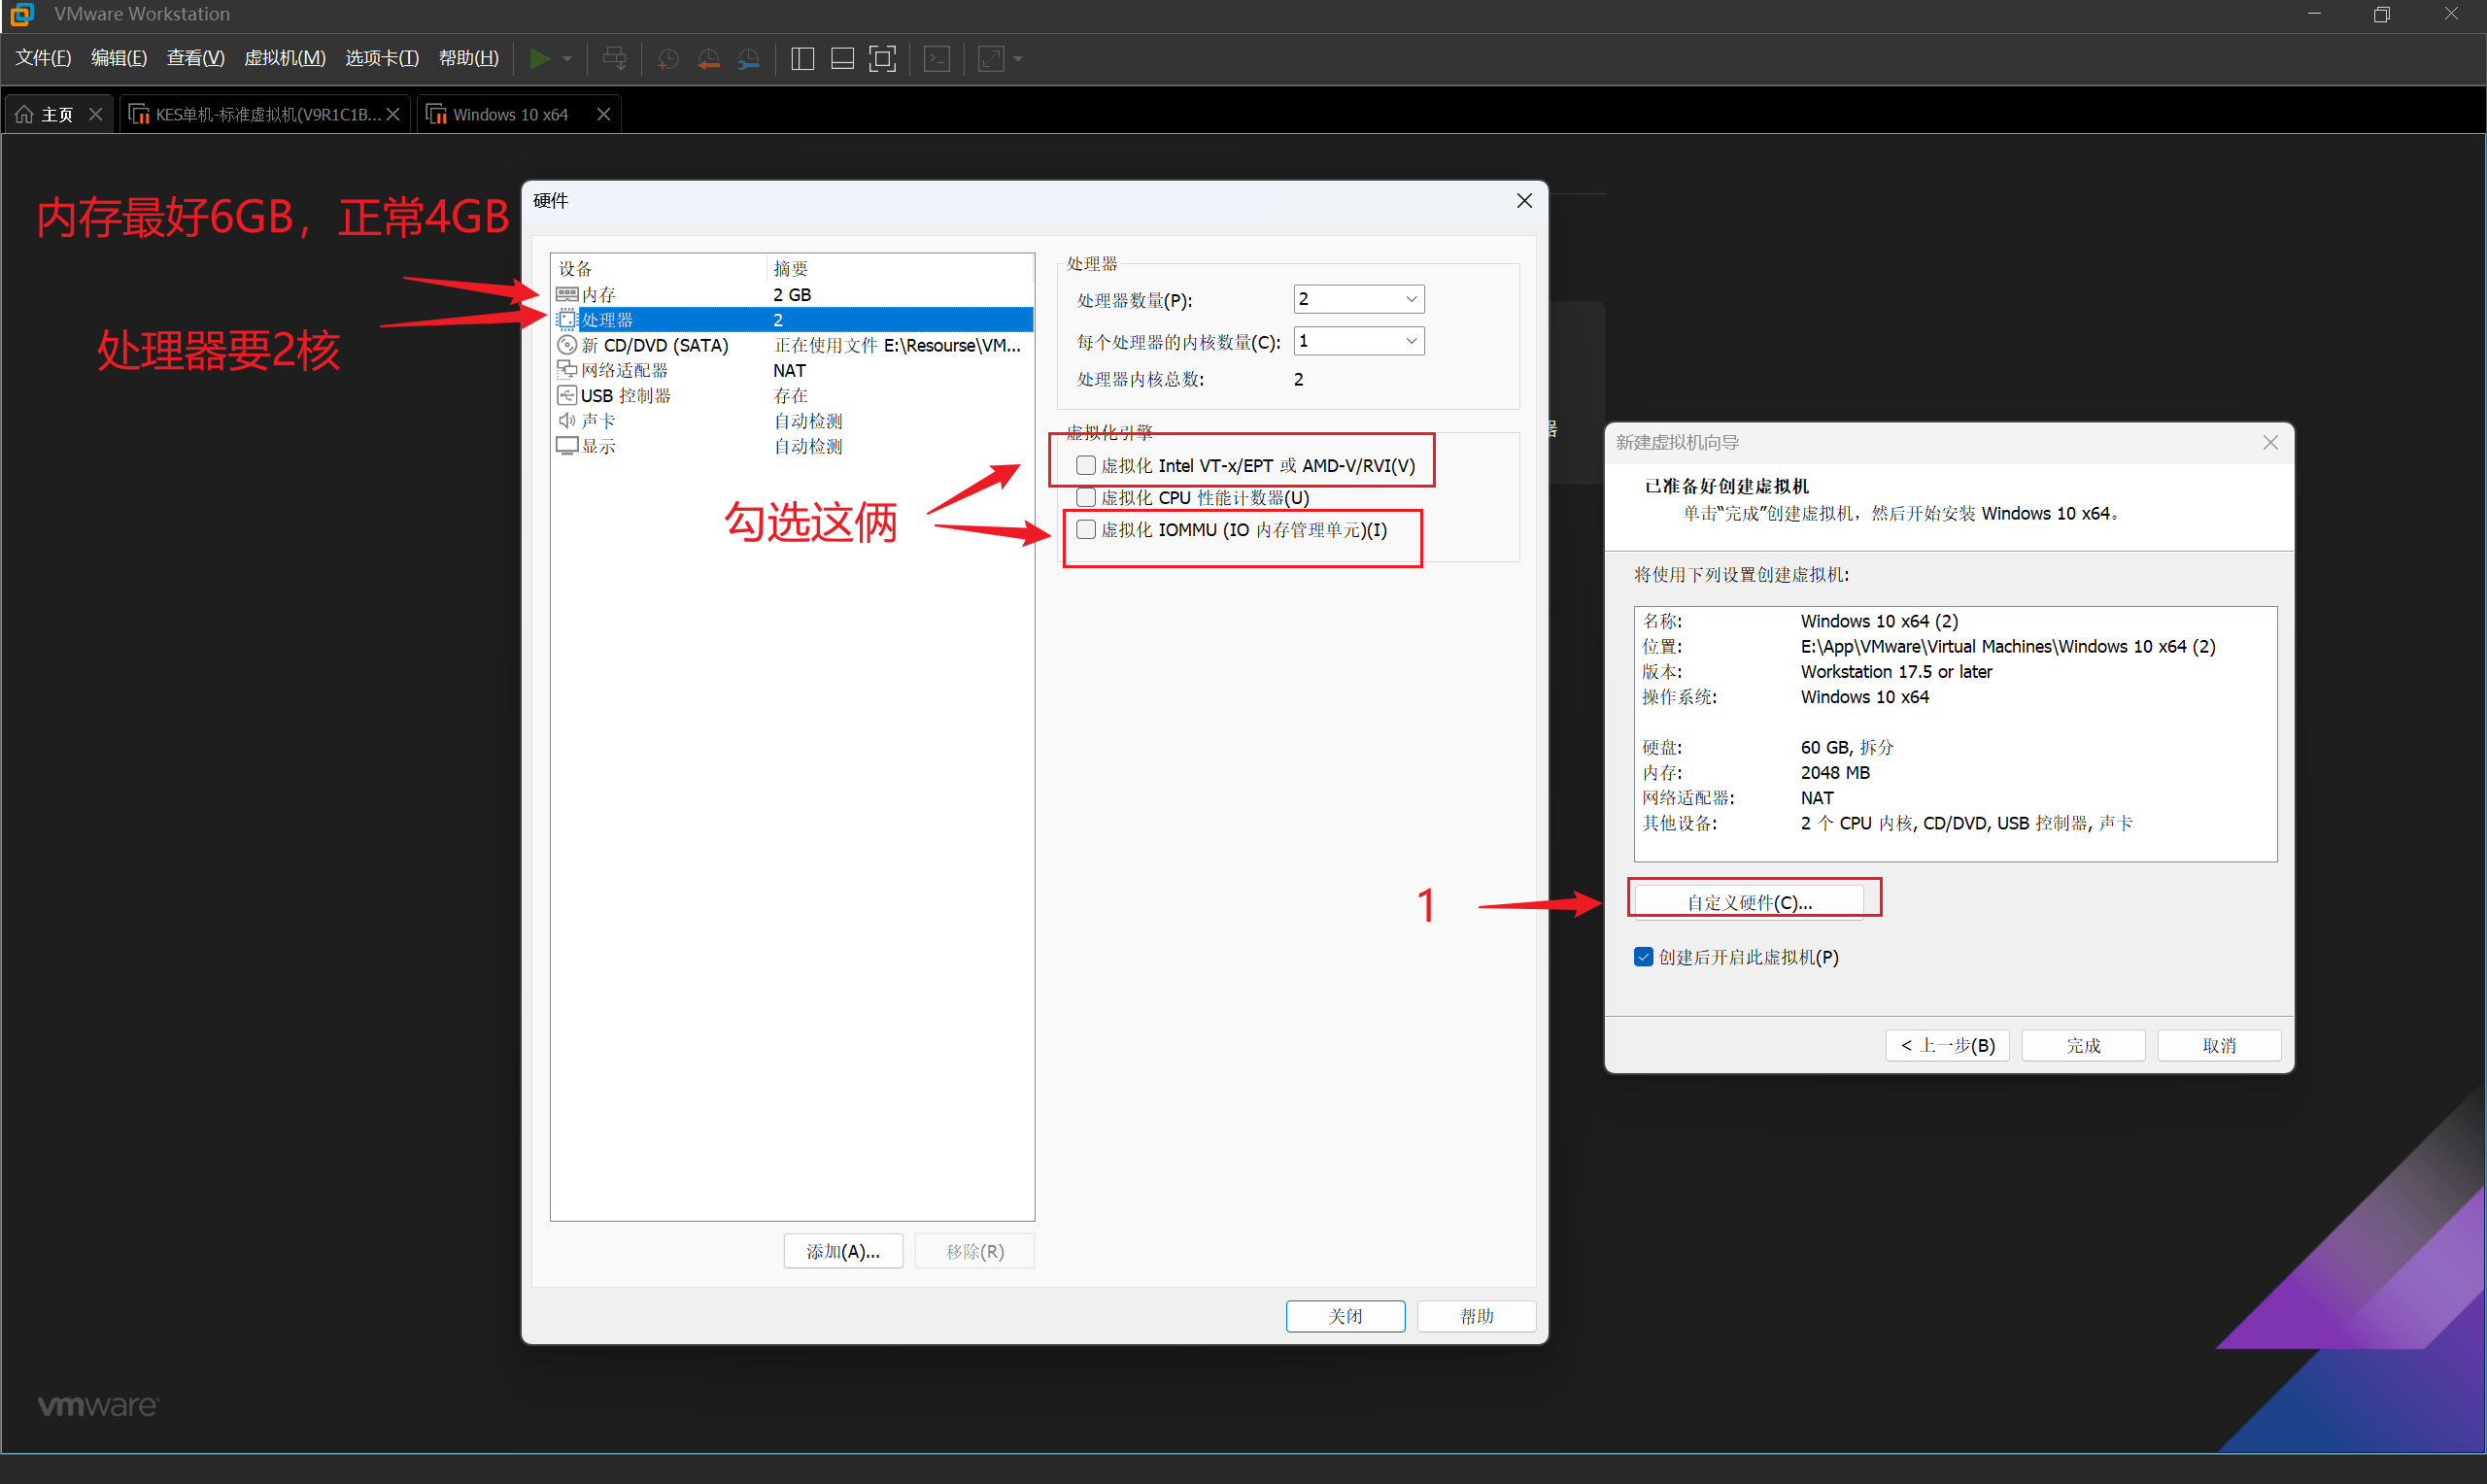Click the console view terminal icon
Screen dimensions: 2487x1484
coord(937,59)
